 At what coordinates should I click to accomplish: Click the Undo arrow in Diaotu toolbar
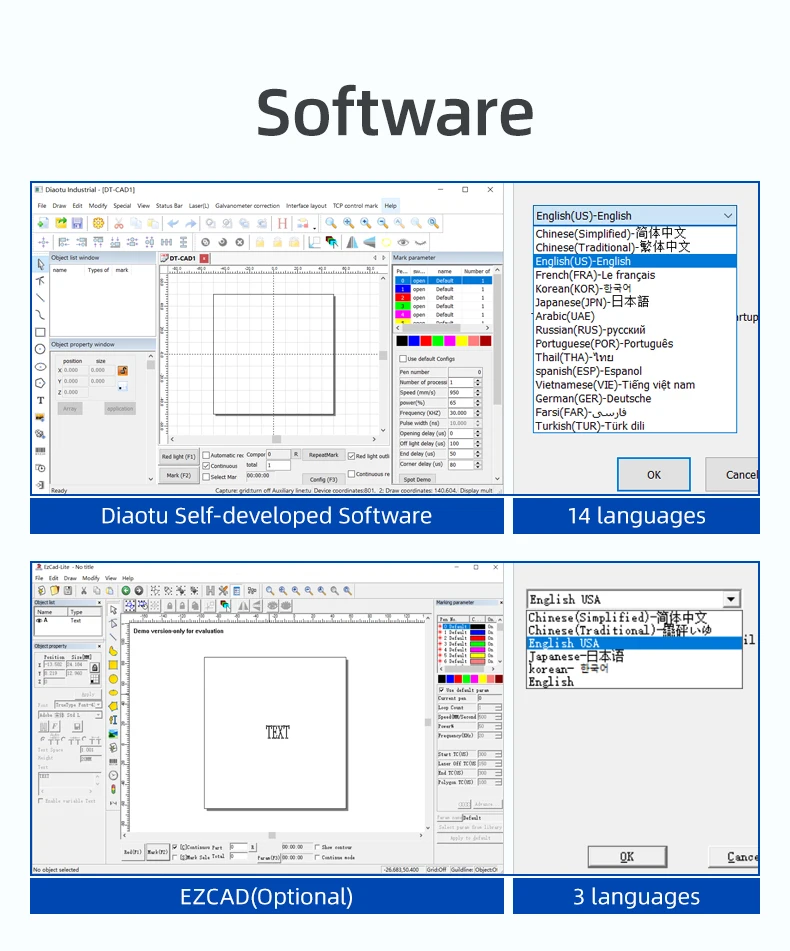tap(173, 223)
